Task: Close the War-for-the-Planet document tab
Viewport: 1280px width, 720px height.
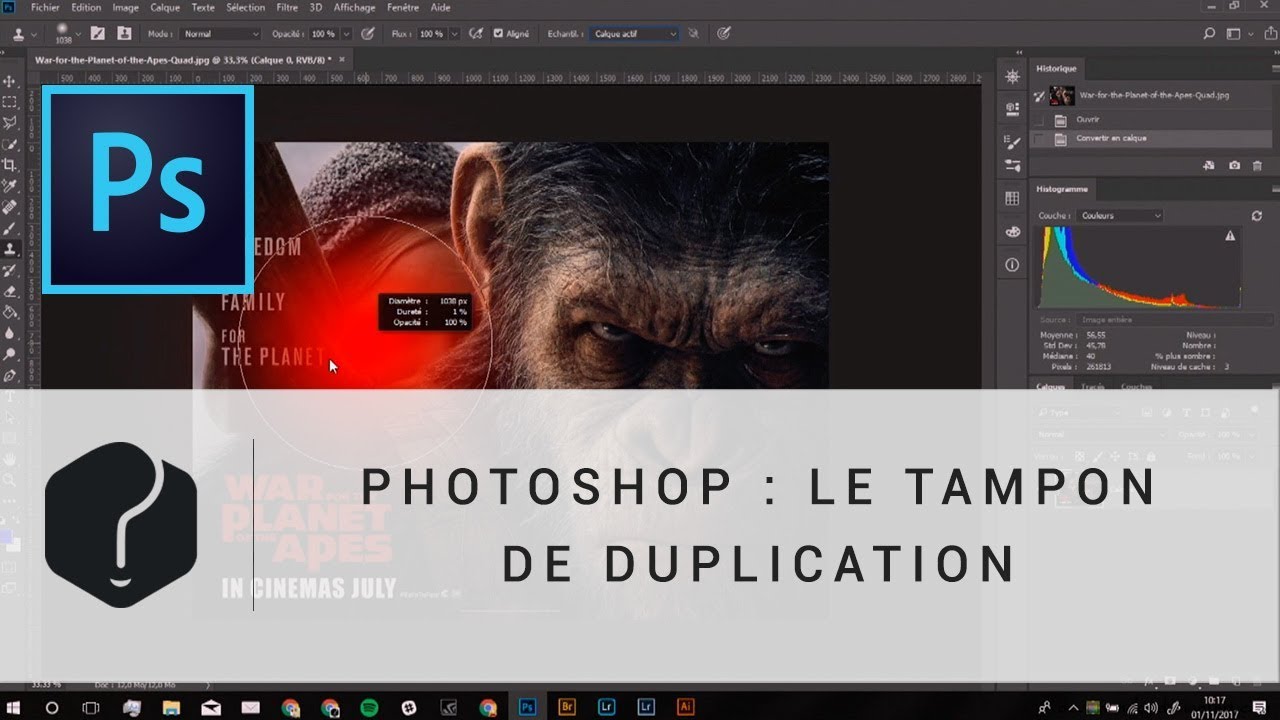Action: (x=342, y=59)
